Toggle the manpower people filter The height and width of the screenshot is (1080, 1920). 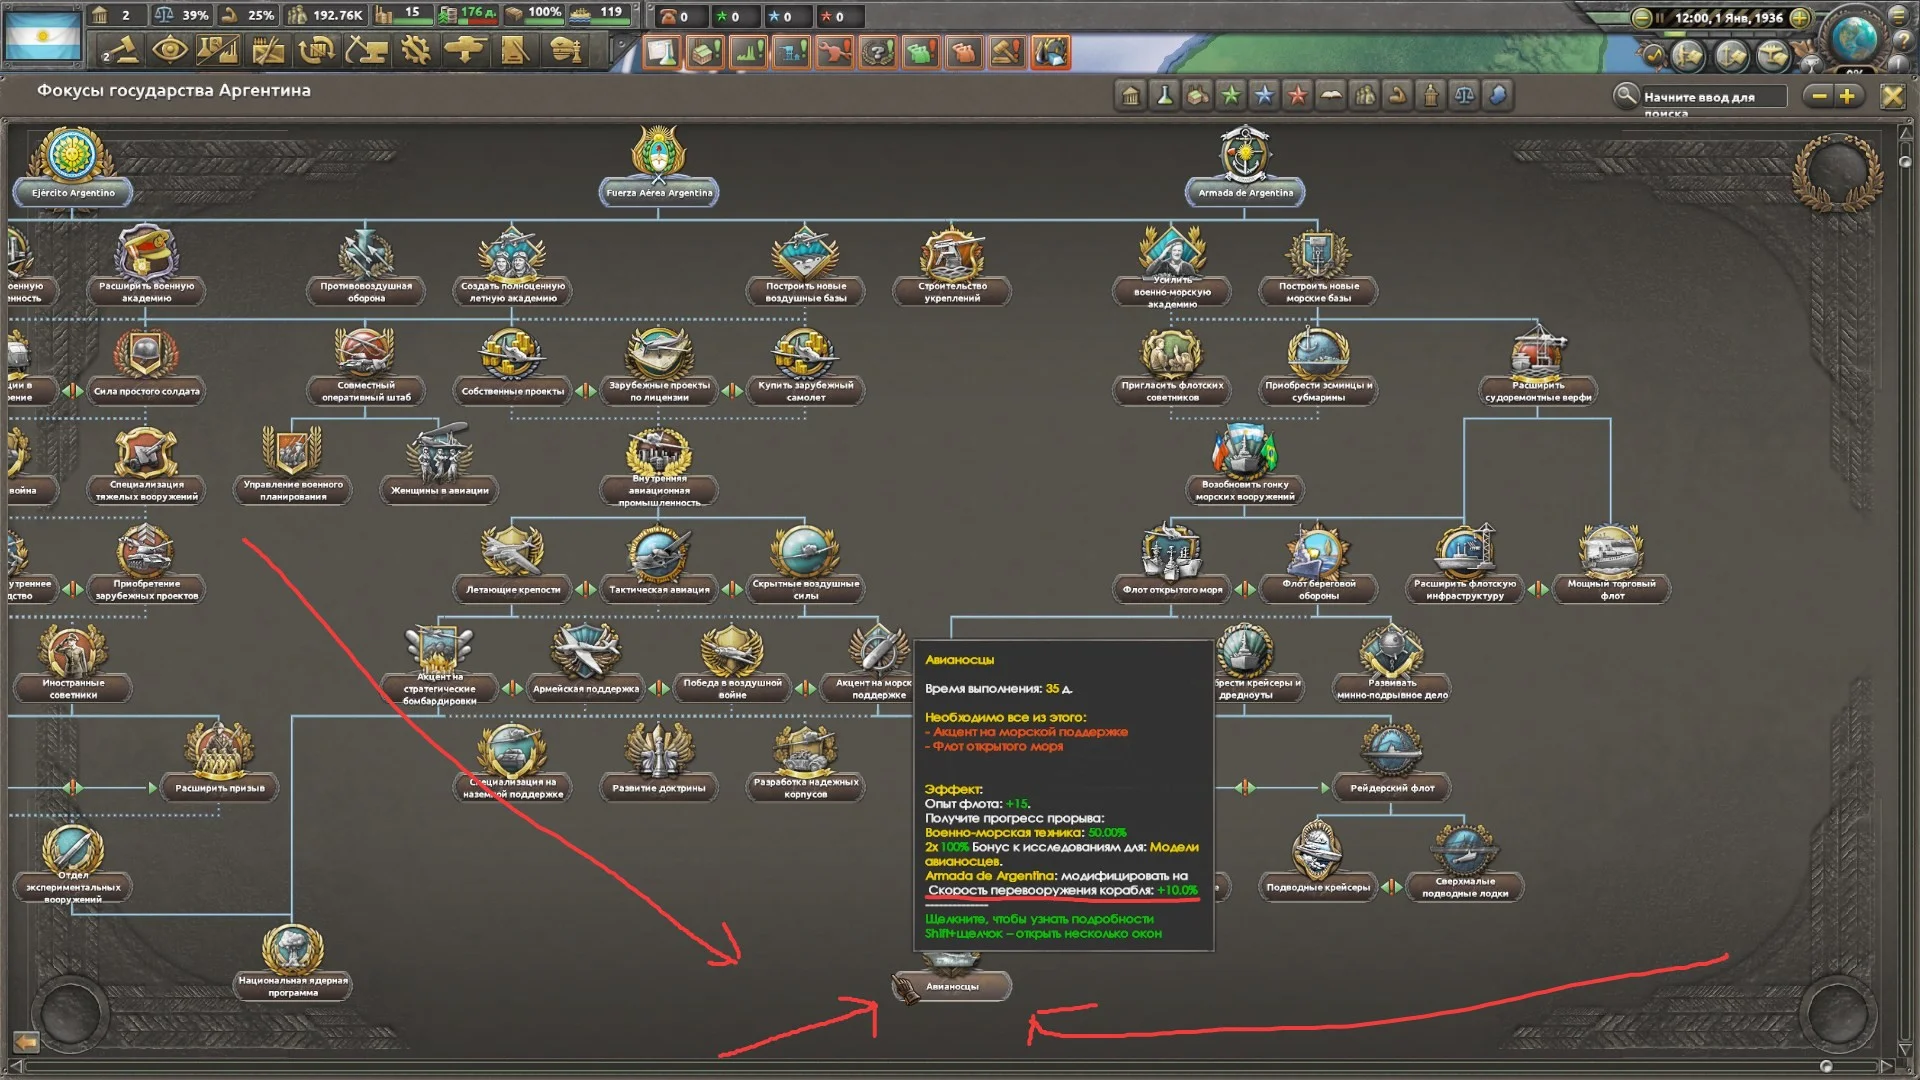click(1364, 96)
